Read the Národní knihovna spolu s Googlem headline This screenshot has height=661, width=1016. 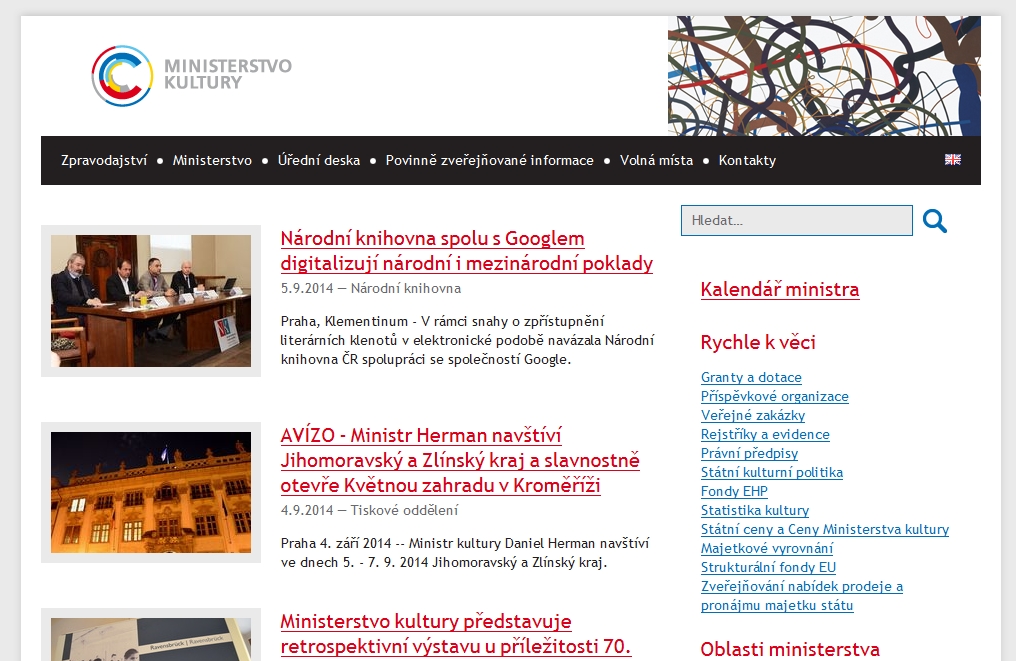coord(466,251)
